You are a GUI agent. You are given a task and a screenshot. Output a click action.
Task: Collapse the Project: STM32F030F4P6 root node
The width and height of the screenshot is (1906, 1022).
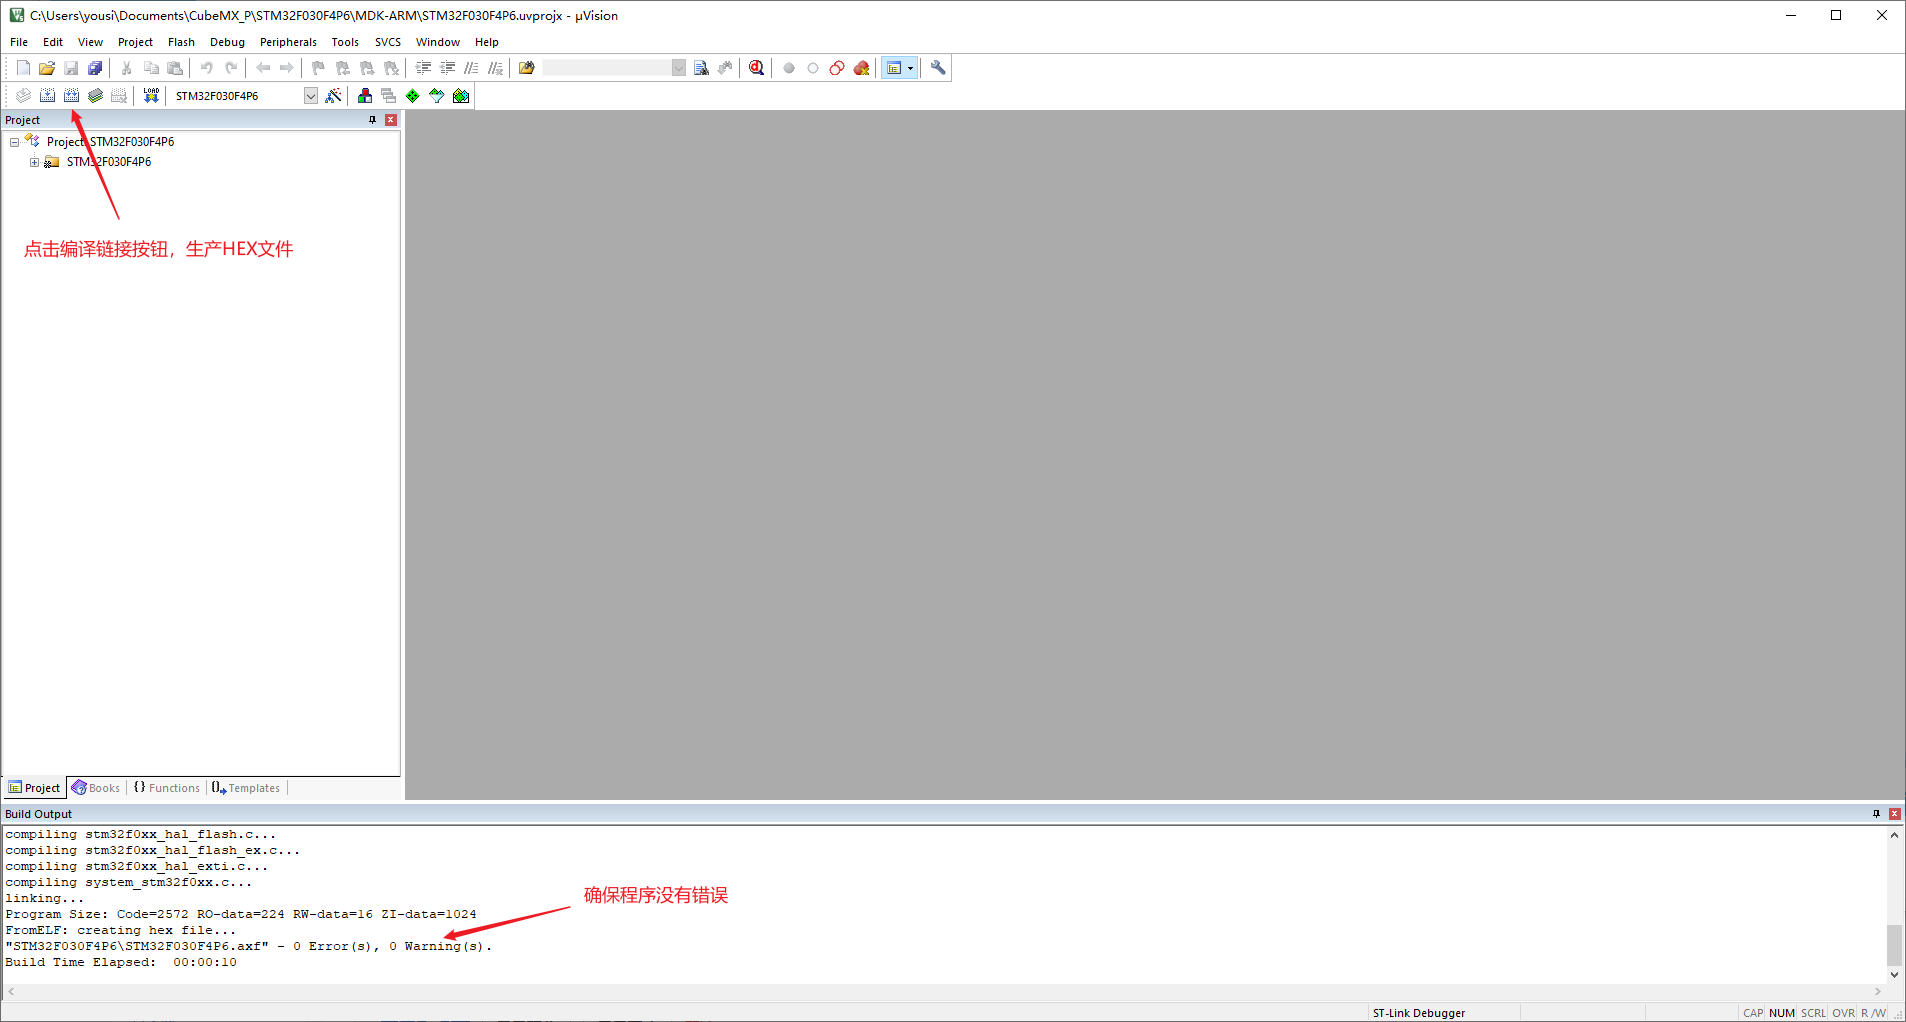14,142
